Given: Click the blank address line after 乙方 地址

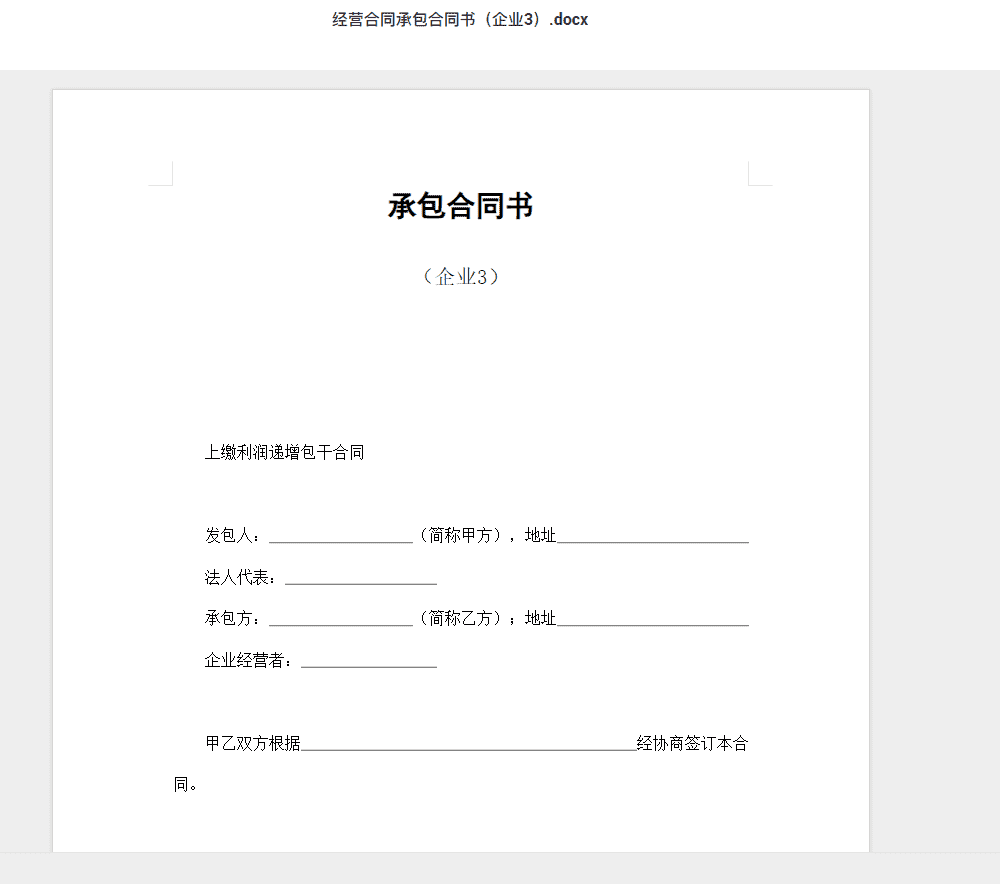Looking at the screenshot, I should [x=653, y=620].
